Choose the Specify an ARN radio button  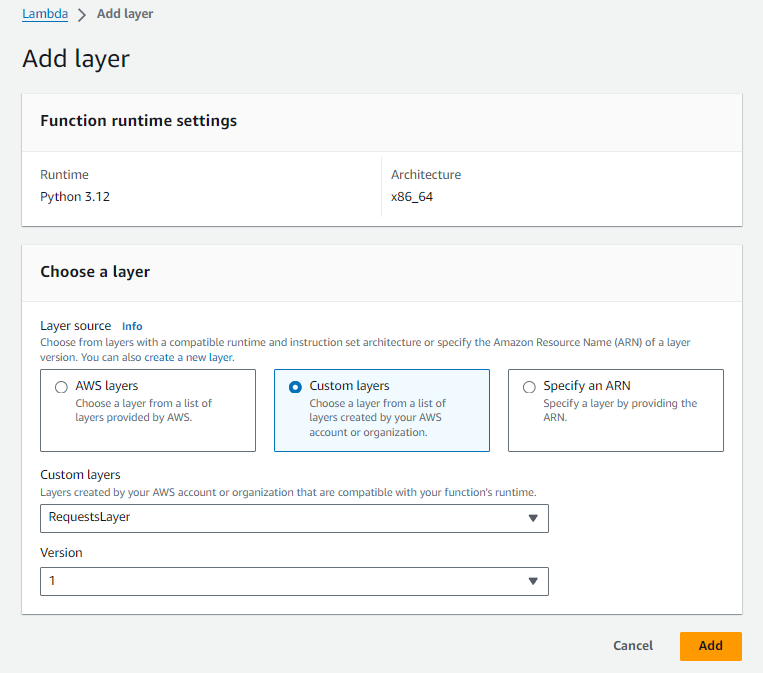(x=529, y=387)
